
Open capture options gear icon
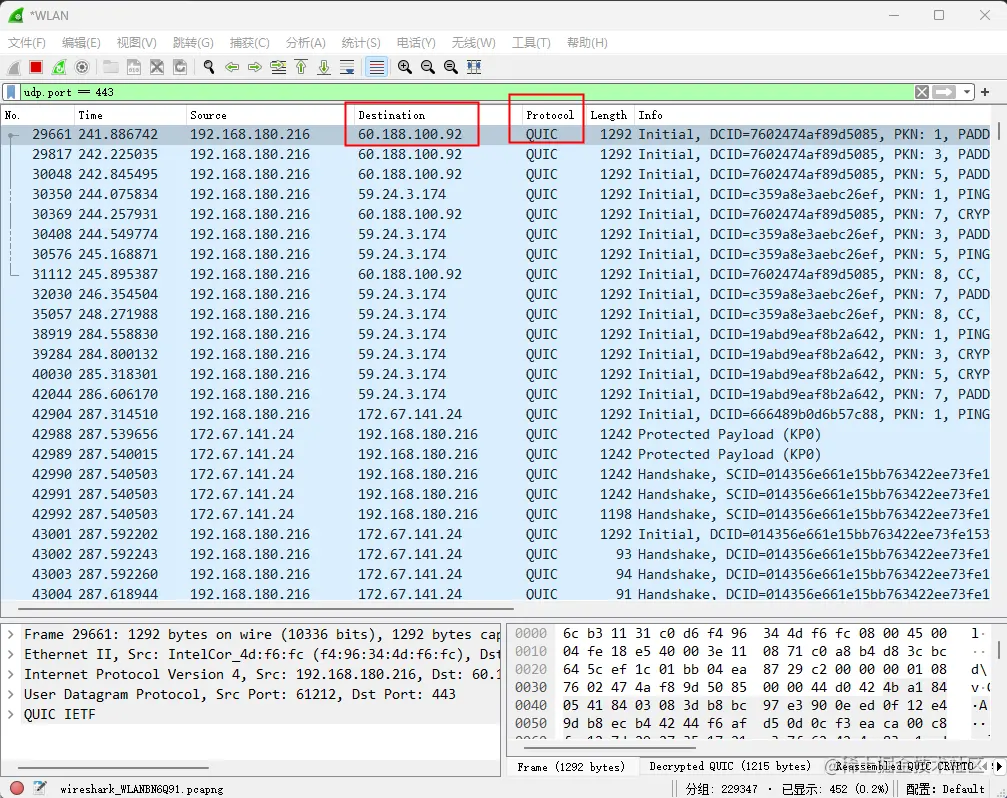82,67
